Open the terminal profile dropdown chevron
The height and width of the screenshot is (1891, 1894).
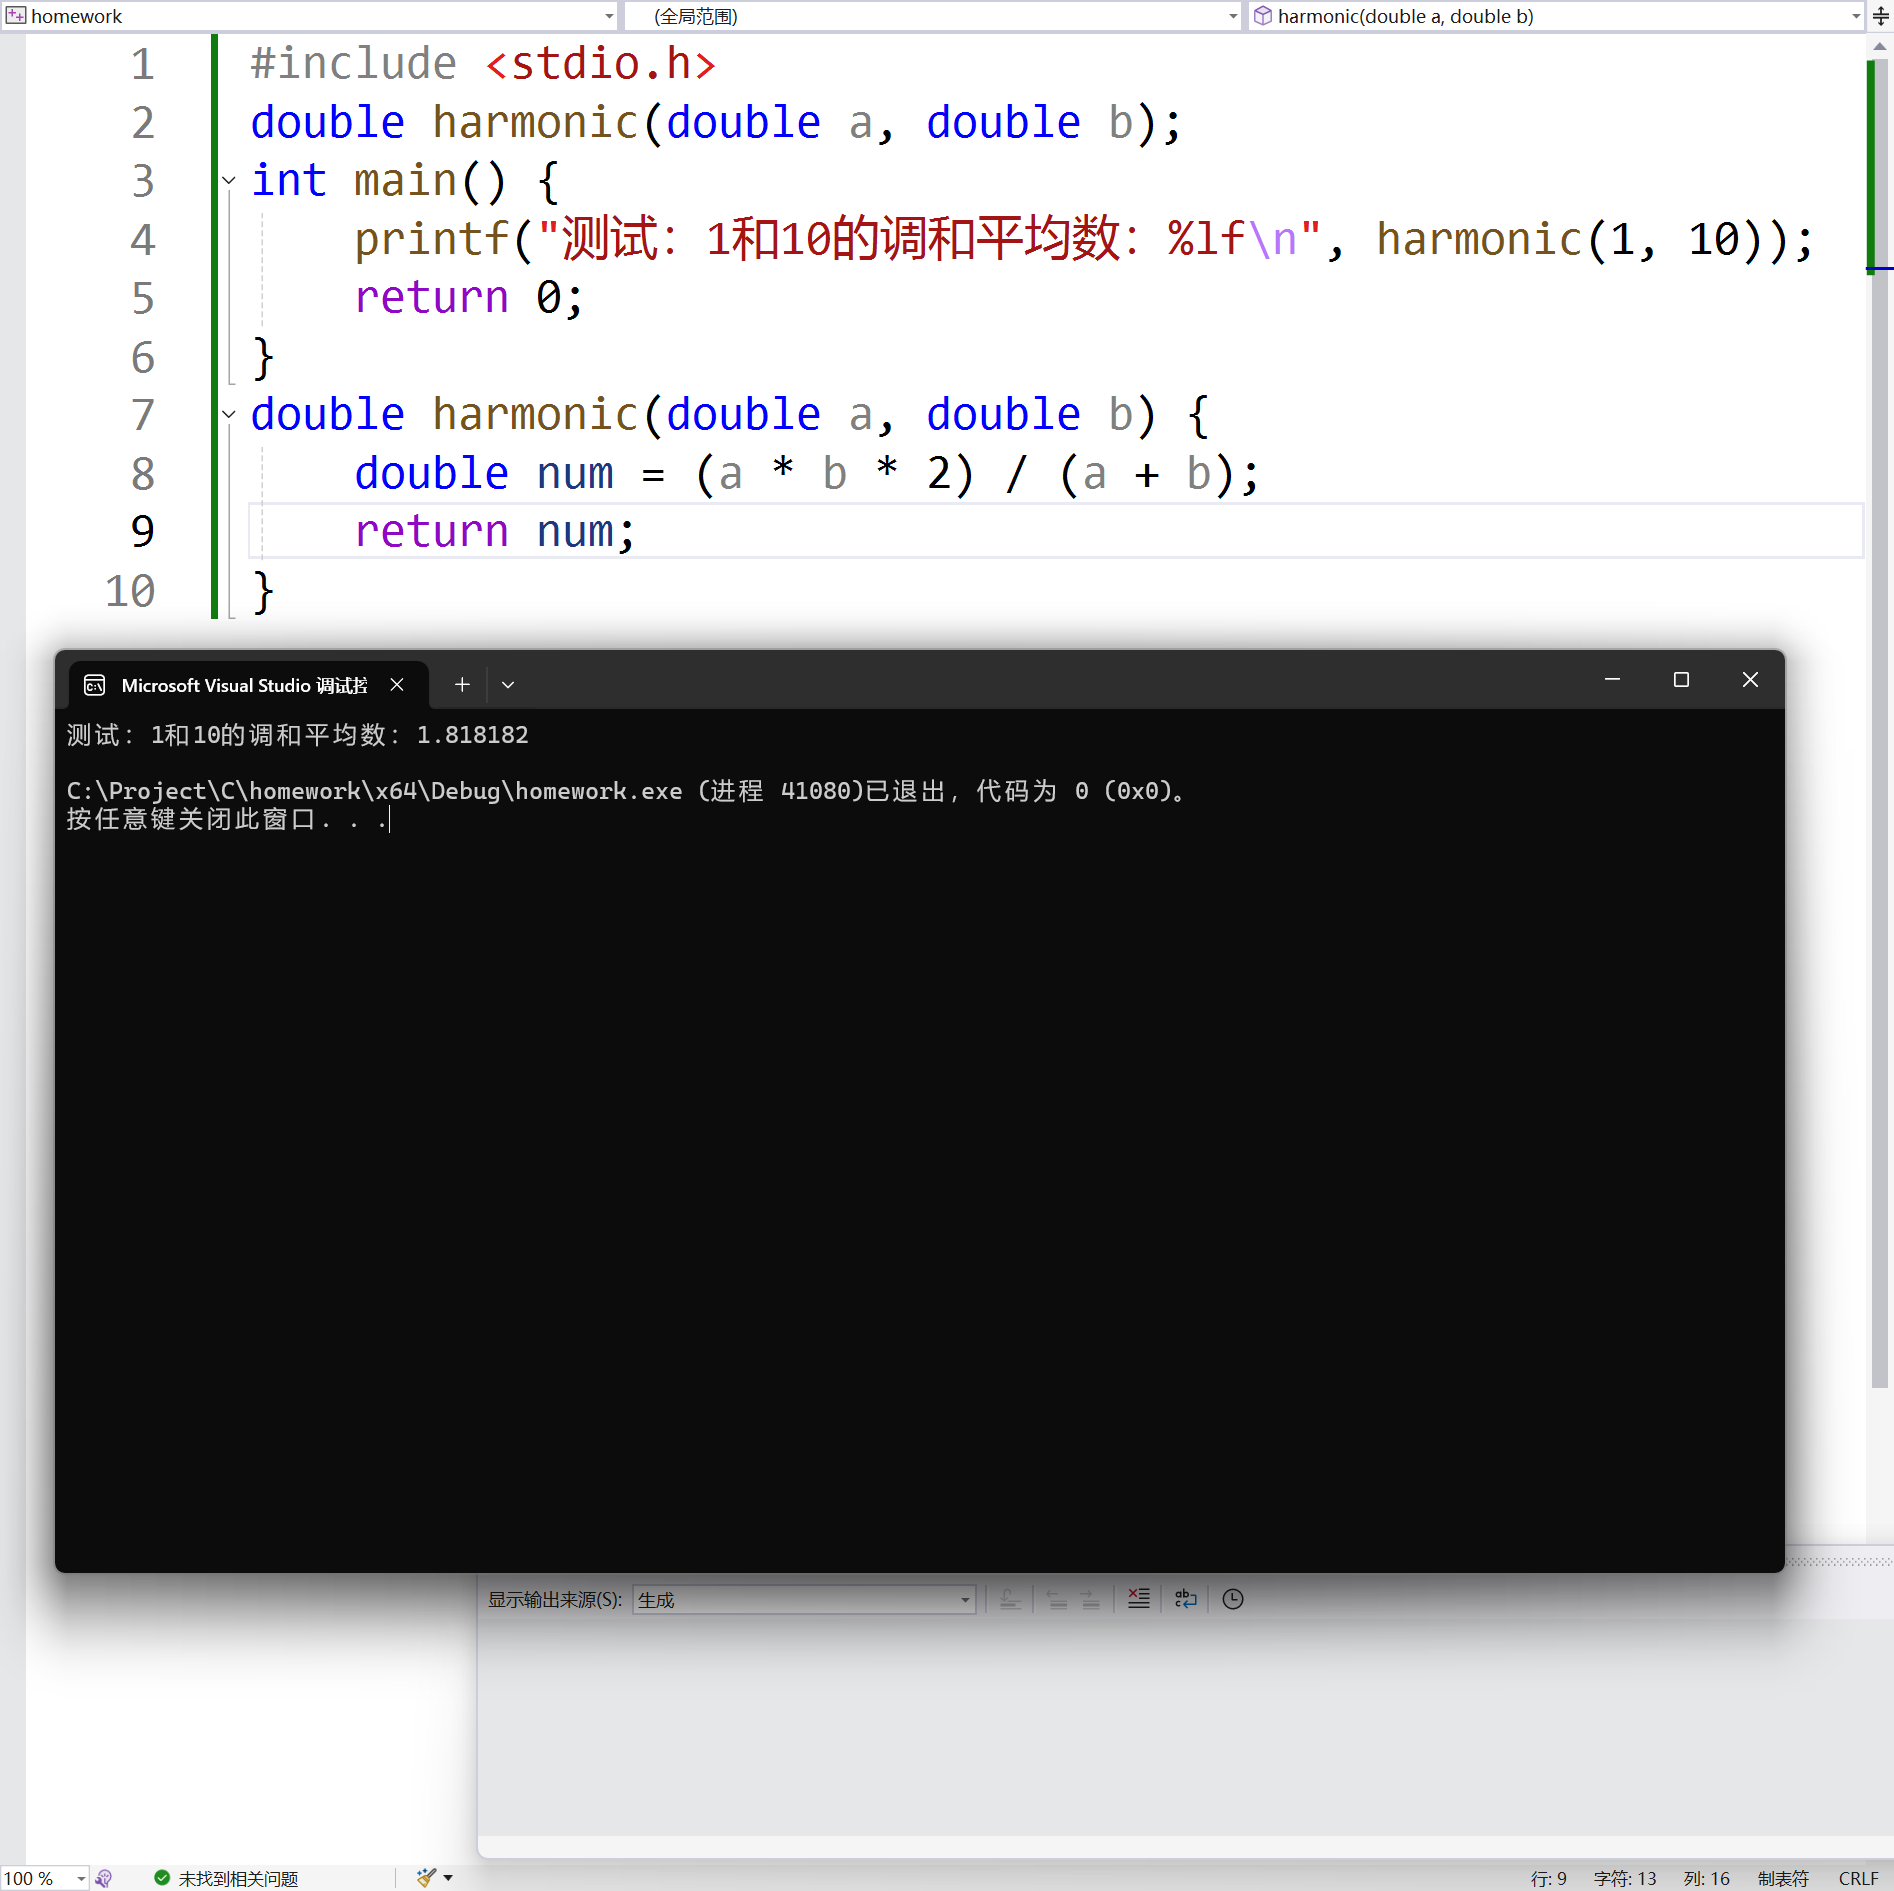tap(508, 685)
